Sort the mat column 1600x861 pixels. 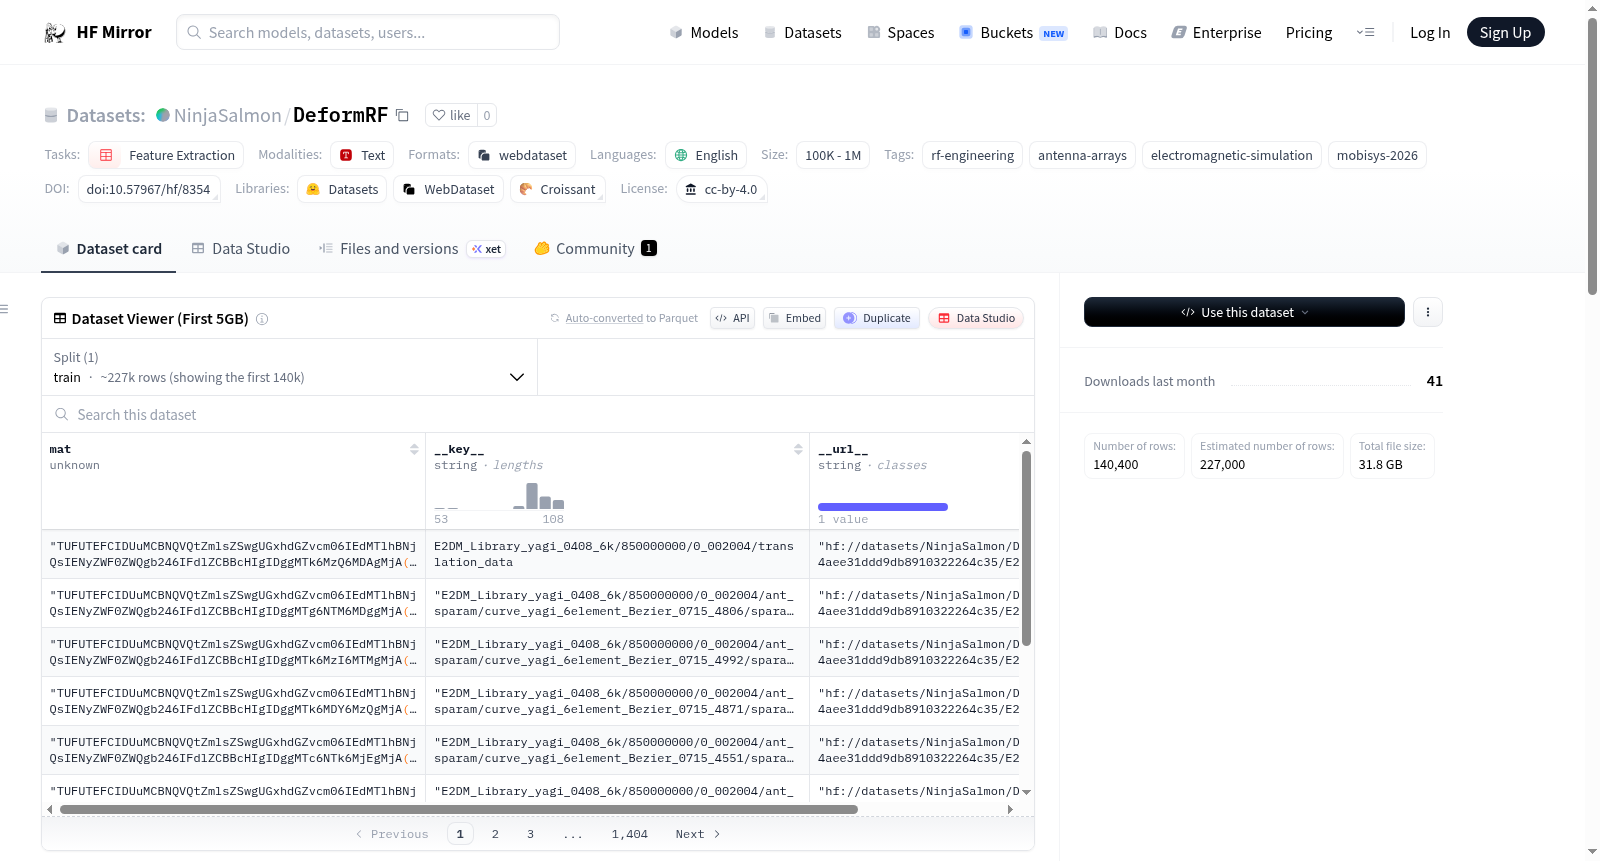(414, 450)
